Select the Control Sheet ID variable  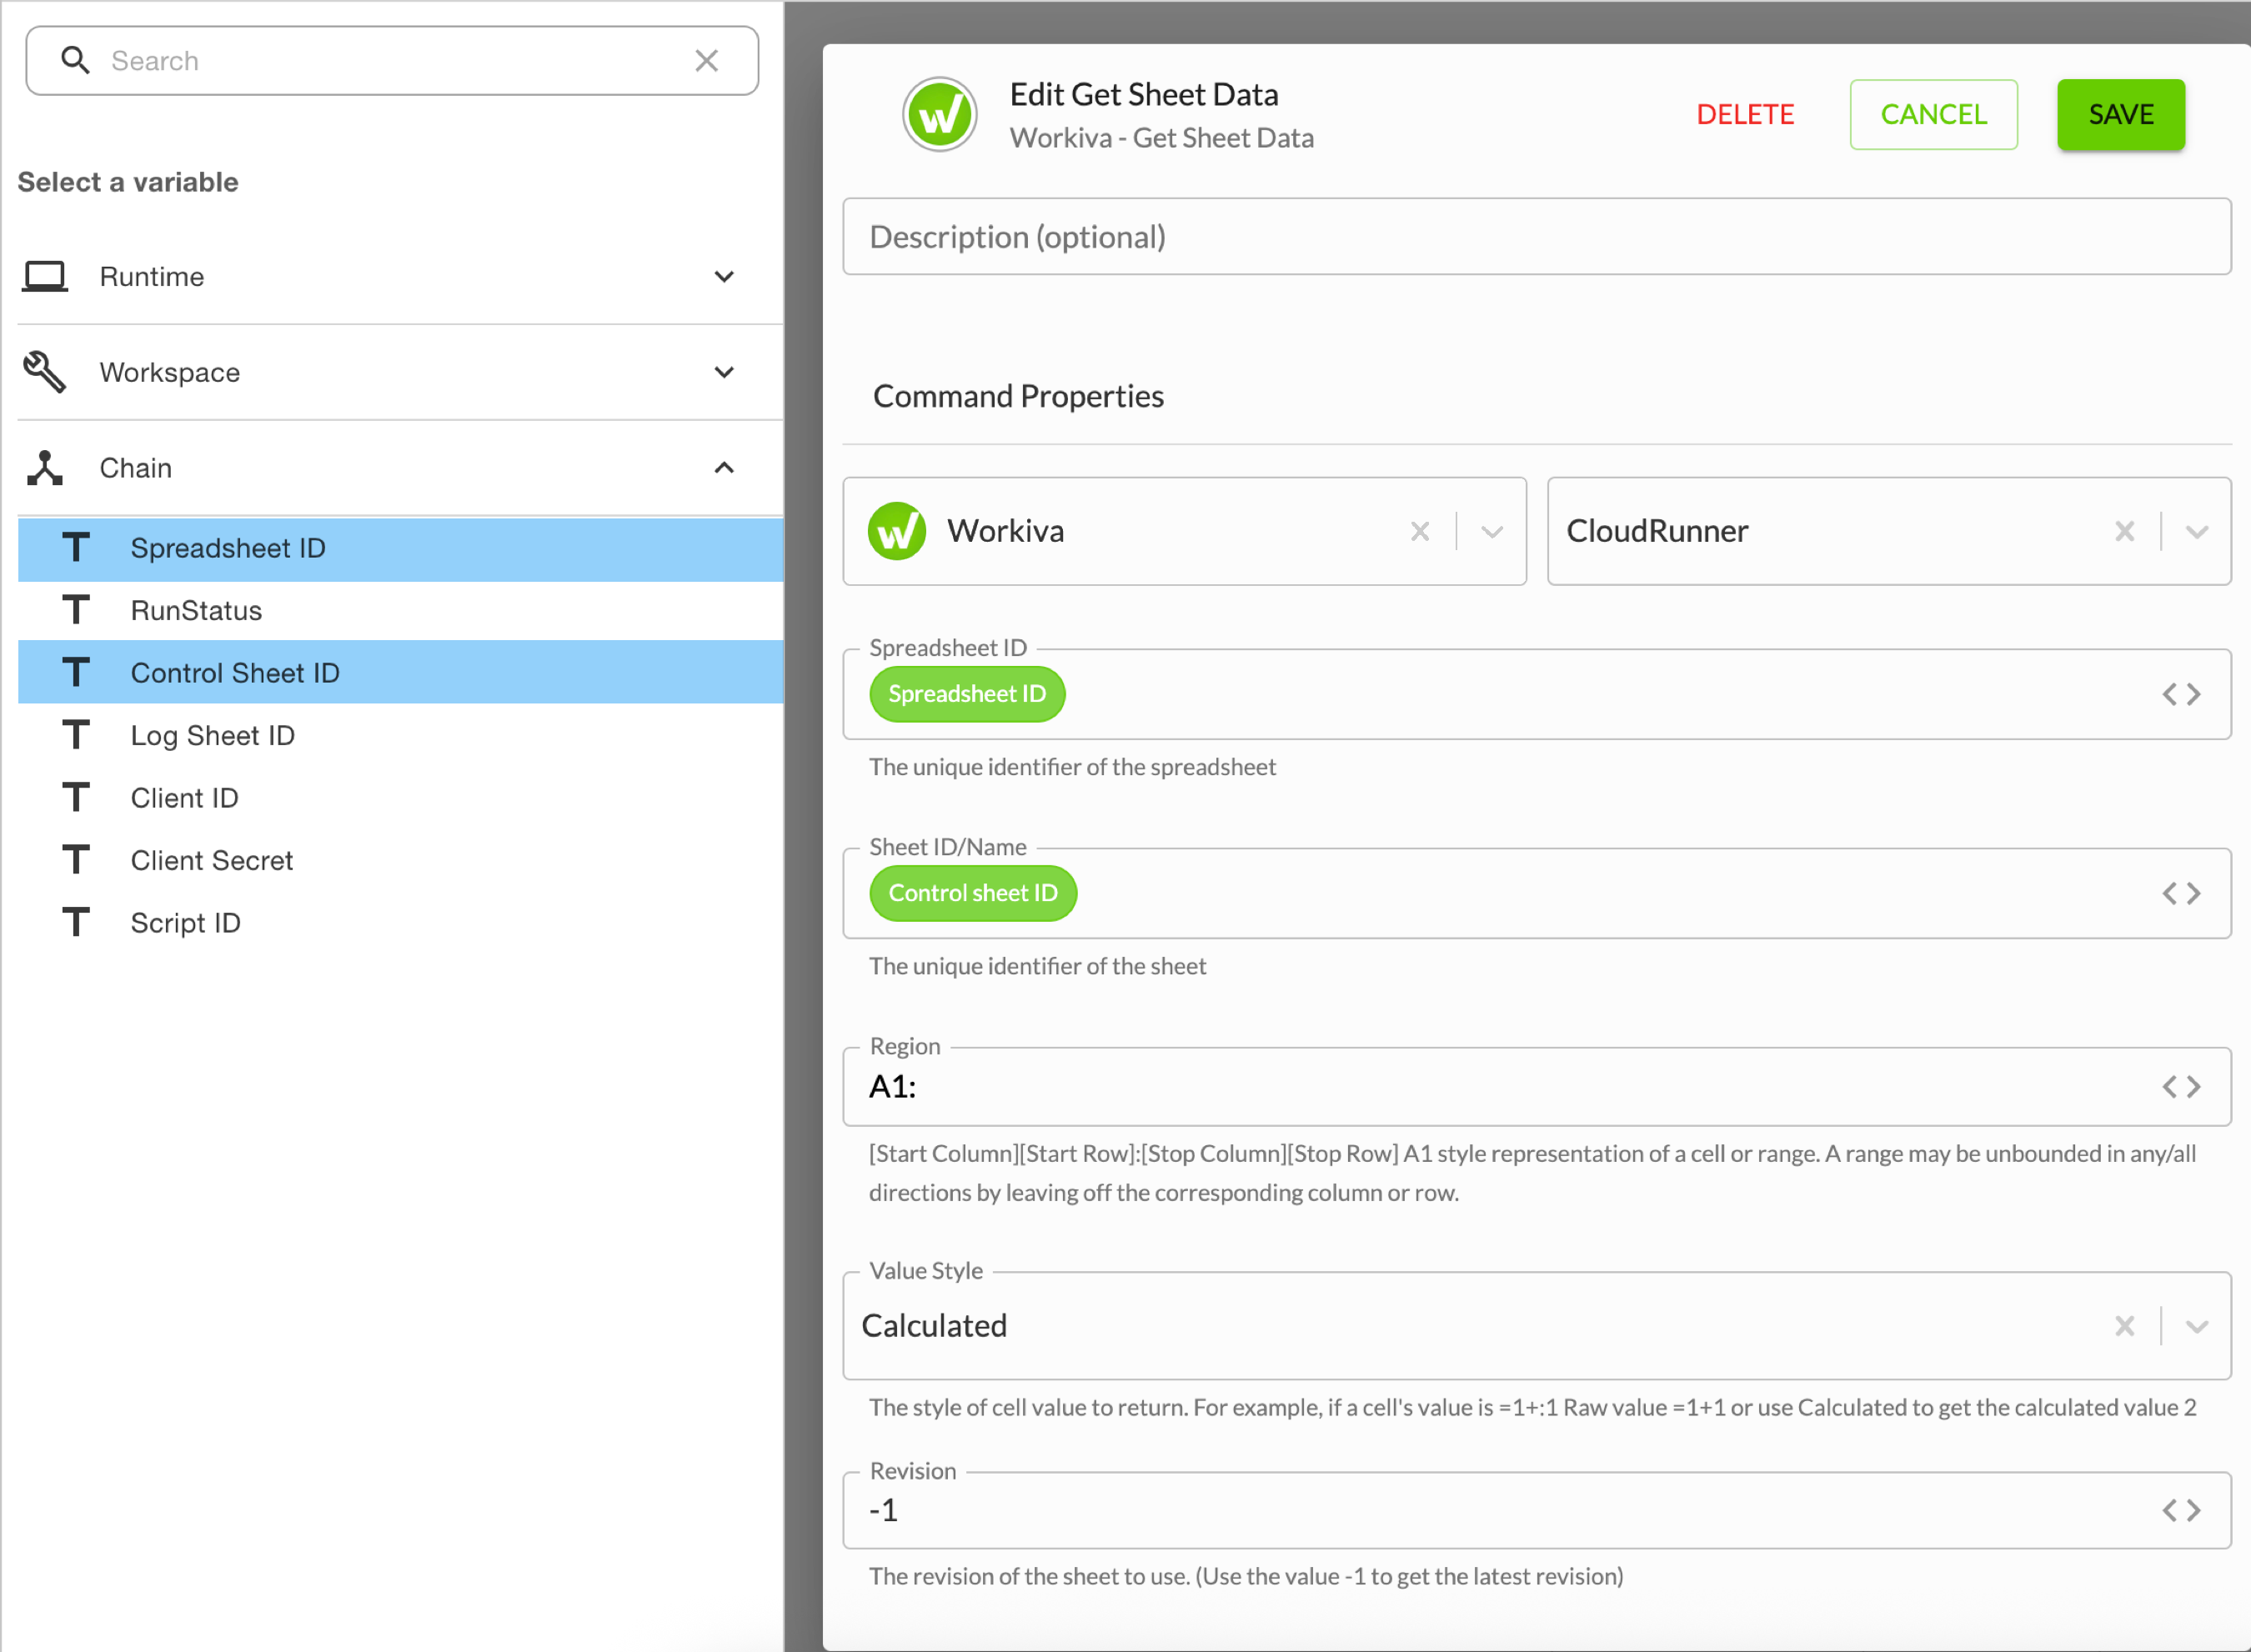click(x=400, y=673)
